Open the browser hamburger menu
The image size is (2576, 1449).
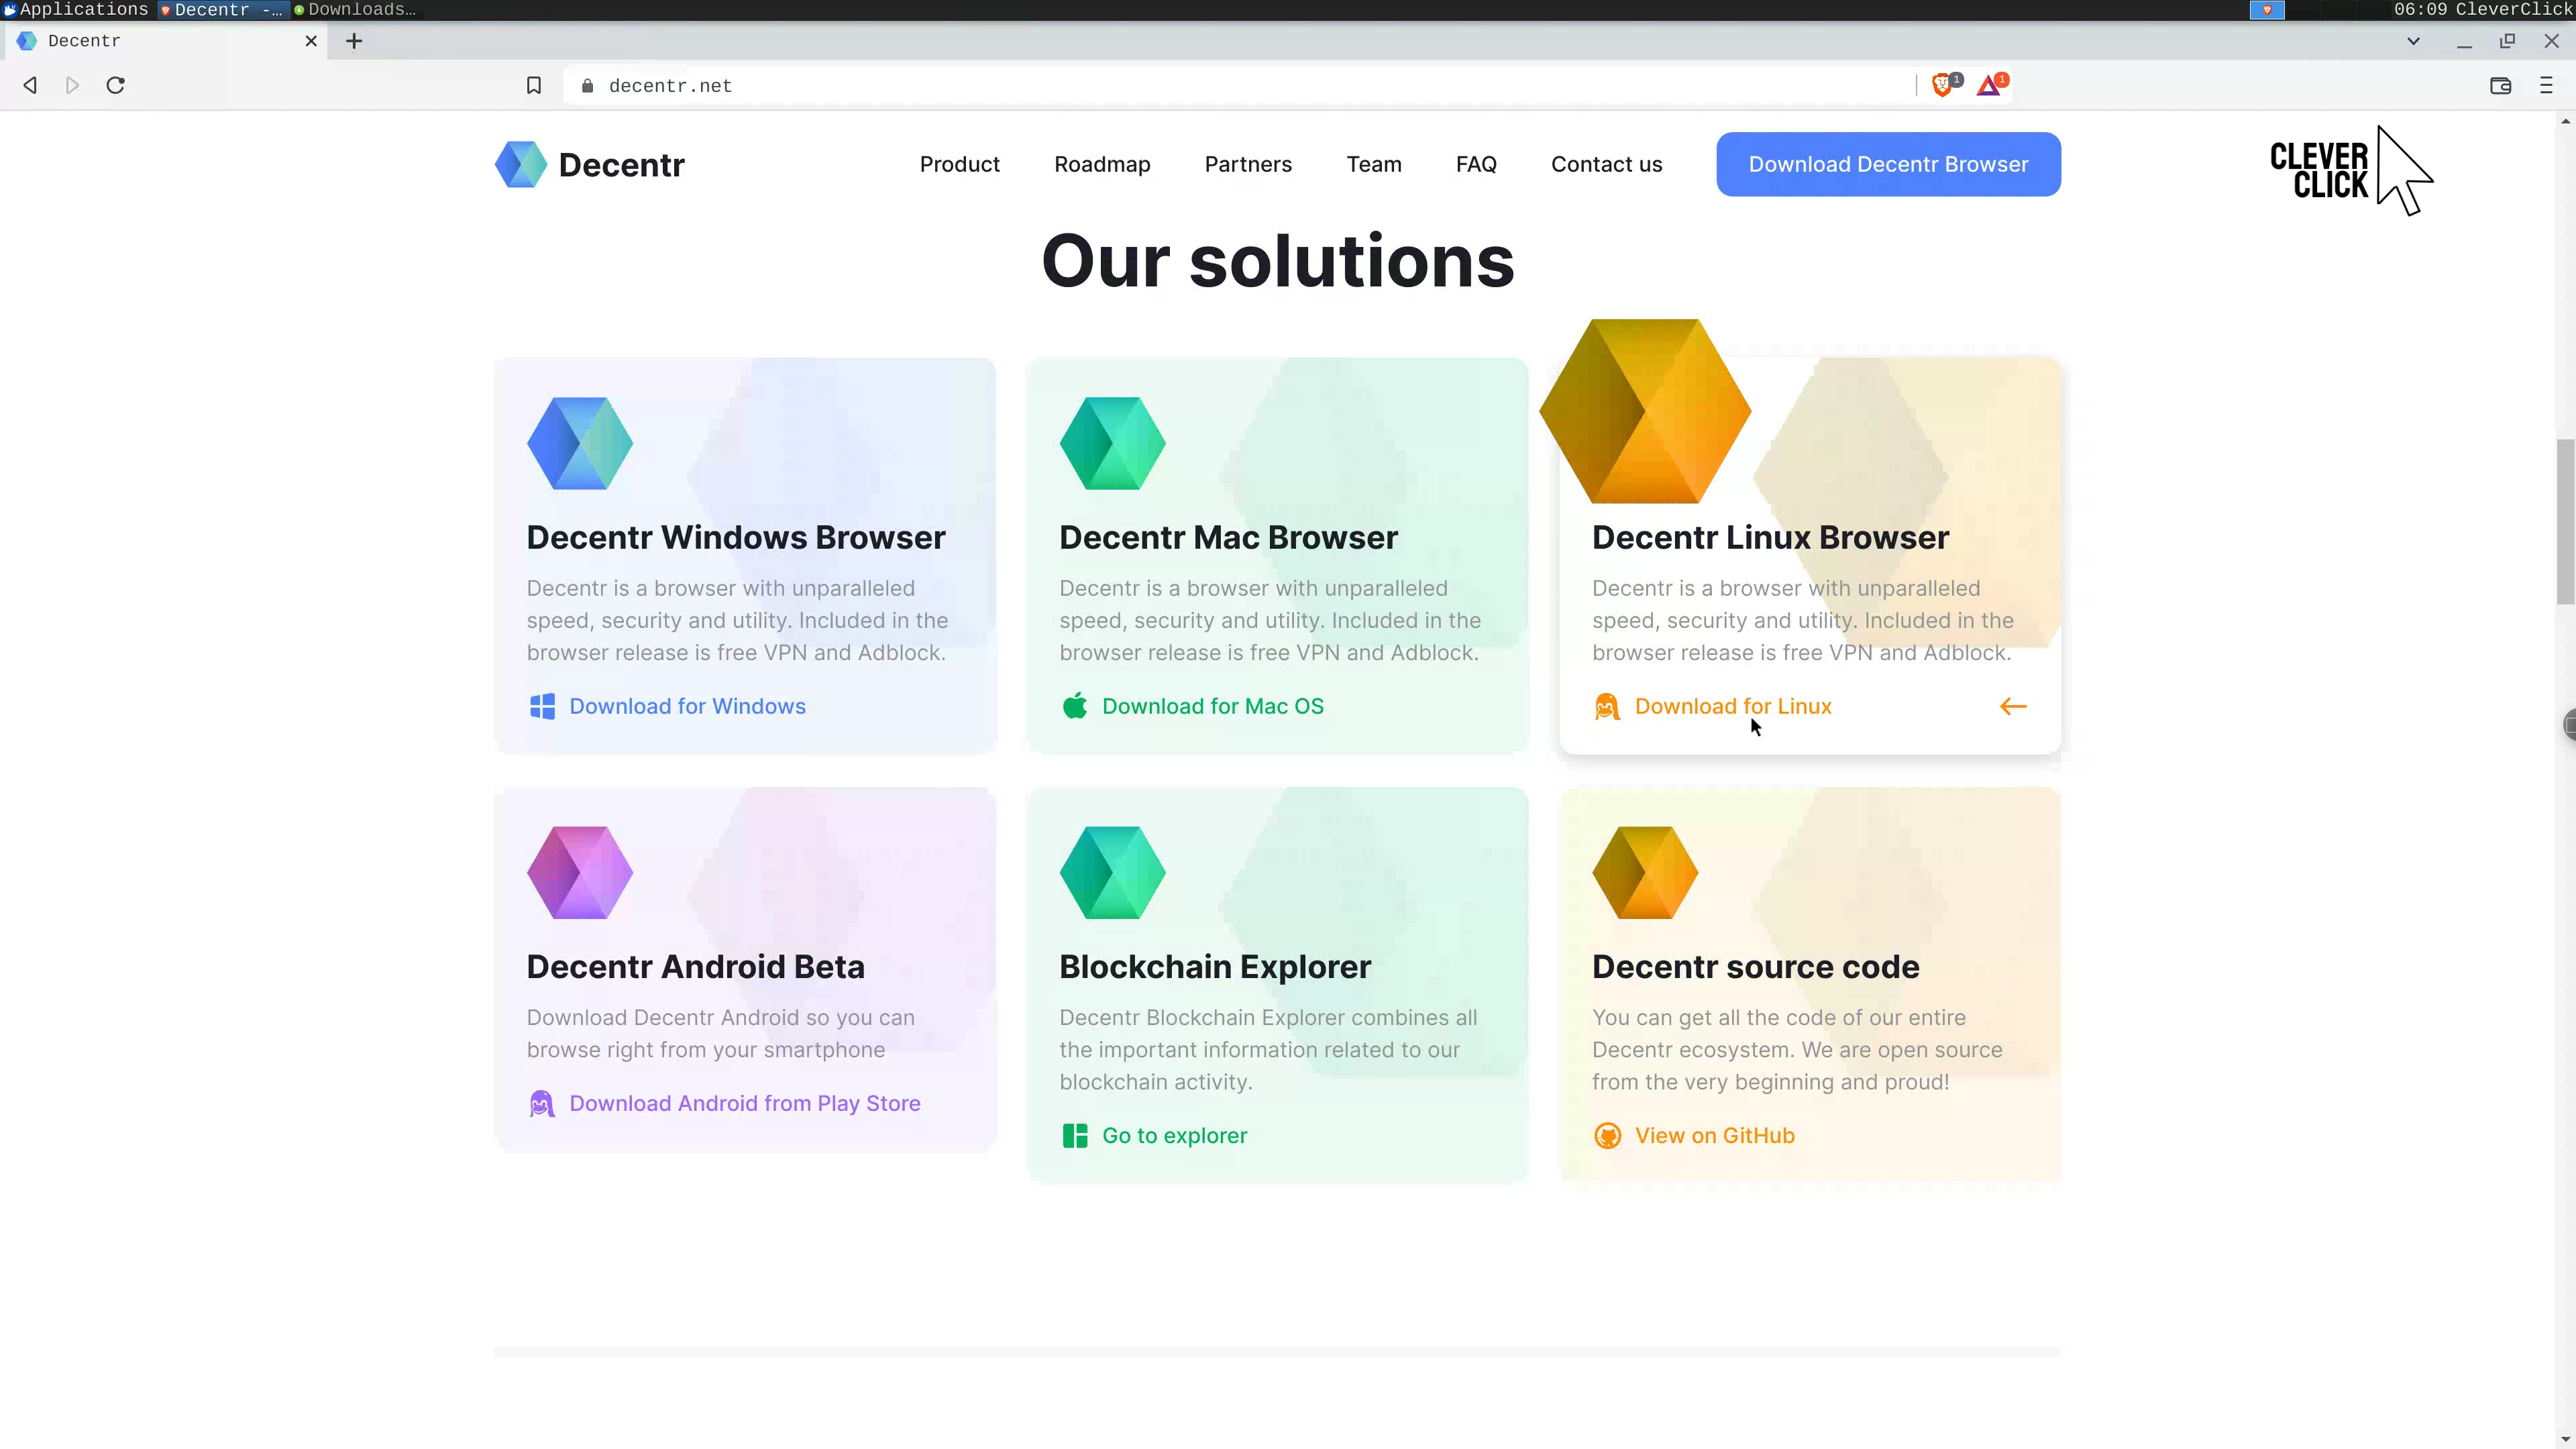2546,85
